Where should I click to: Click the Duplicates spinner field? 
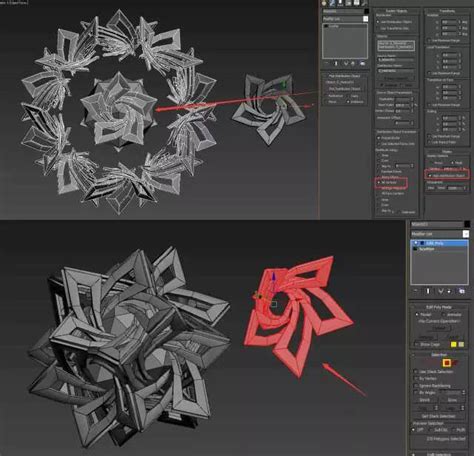(x=403, y=99)
